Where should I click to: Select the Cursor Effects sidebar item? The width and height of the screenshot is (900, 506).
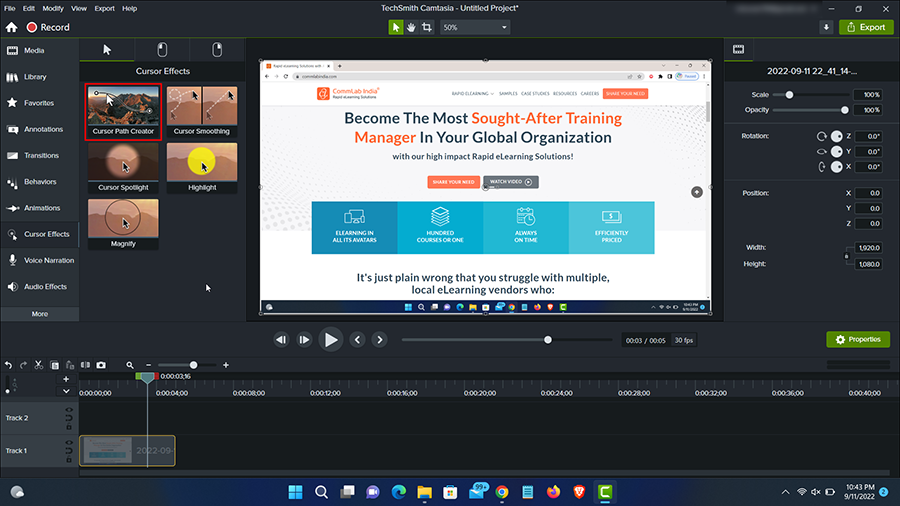coord(39,234)
